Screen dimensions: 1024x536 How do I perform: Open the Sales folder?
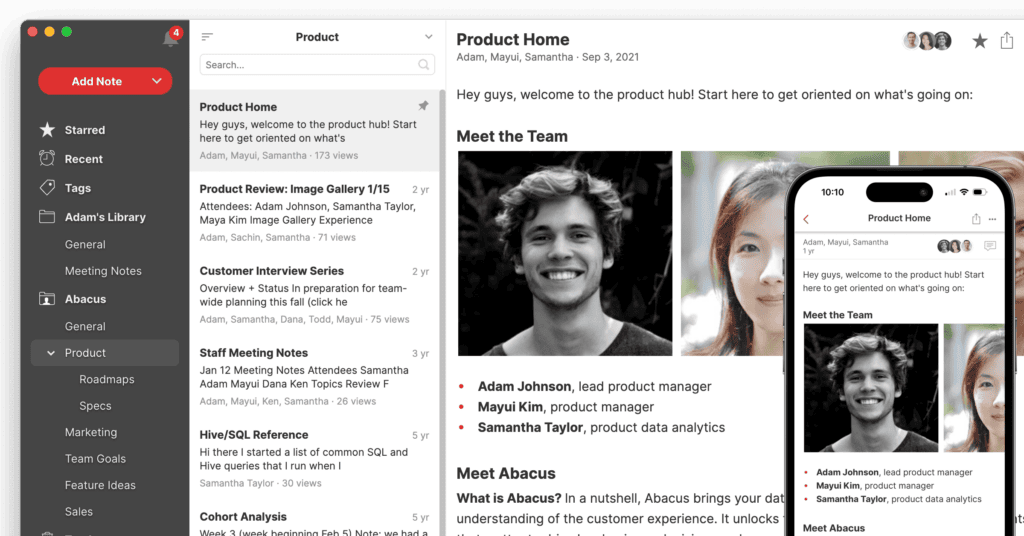pos(78,512)
